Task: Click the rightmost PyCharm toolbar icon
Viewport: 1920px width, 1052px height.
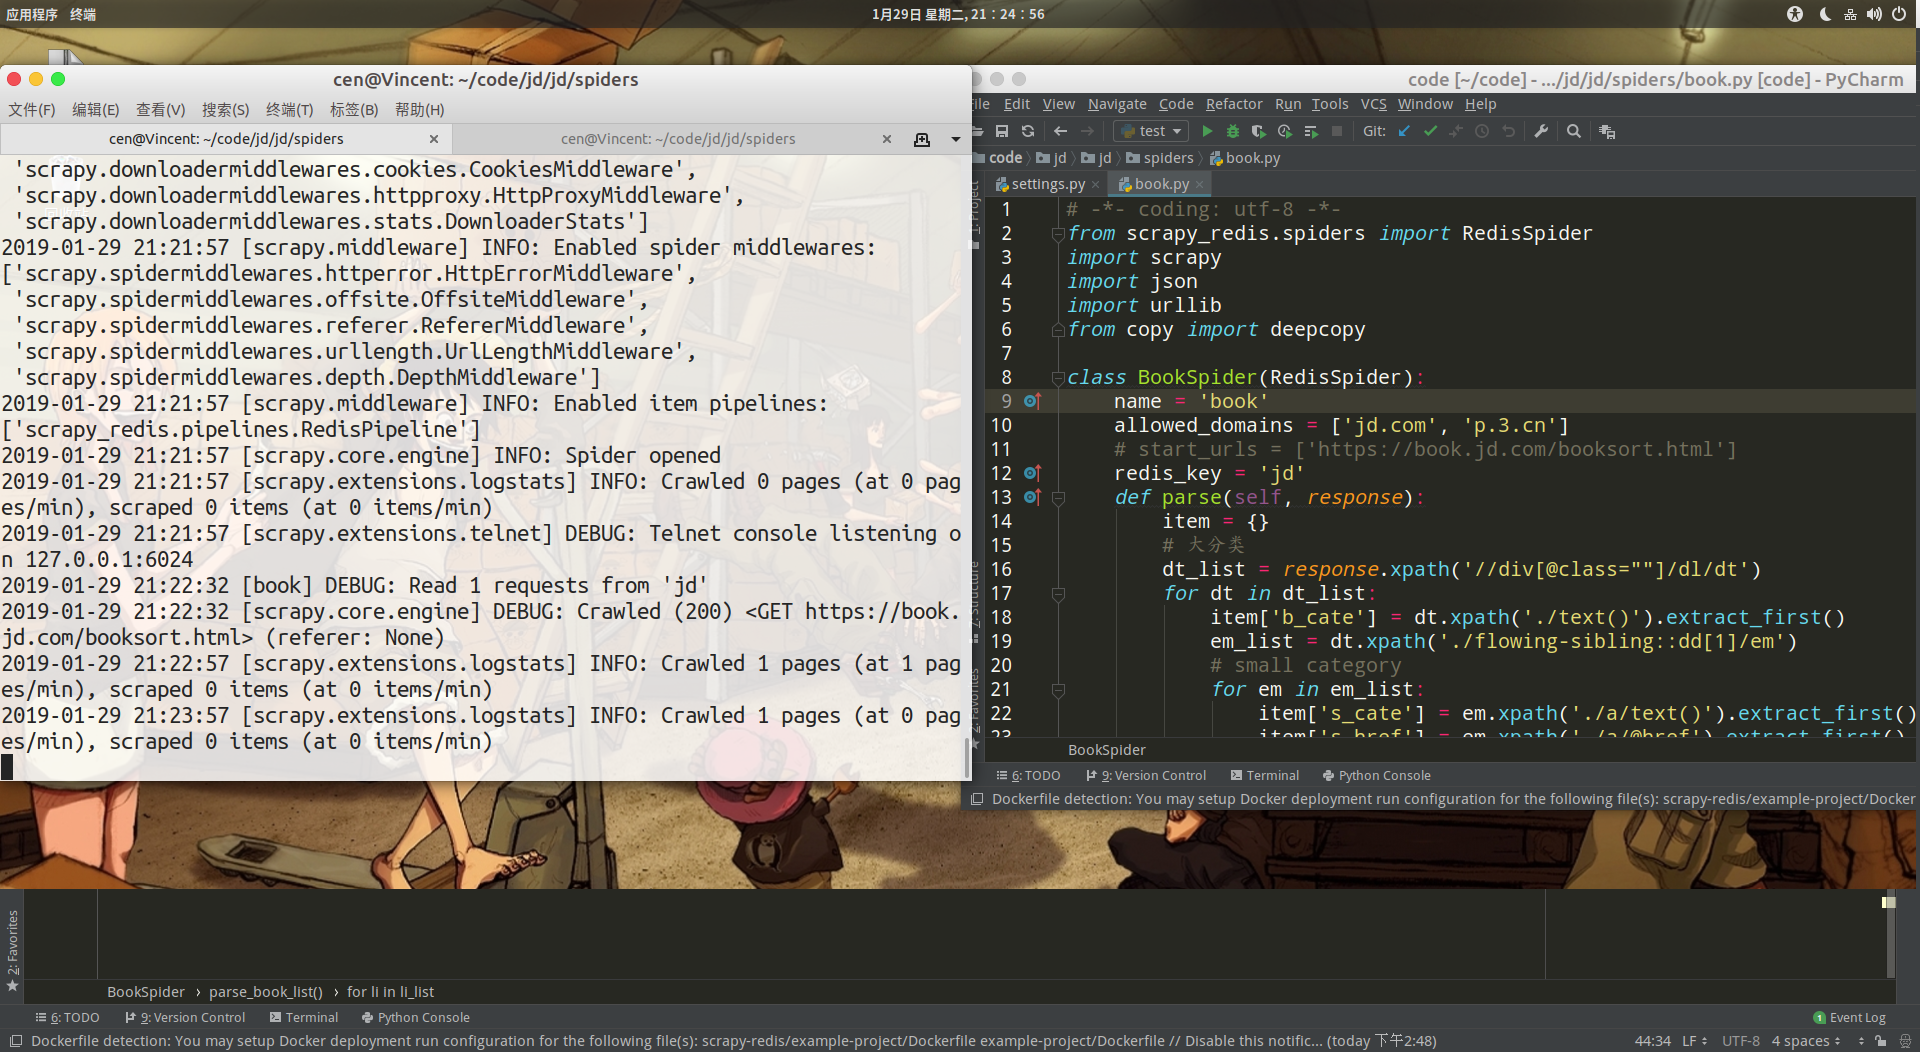Action: point(1607,131)
